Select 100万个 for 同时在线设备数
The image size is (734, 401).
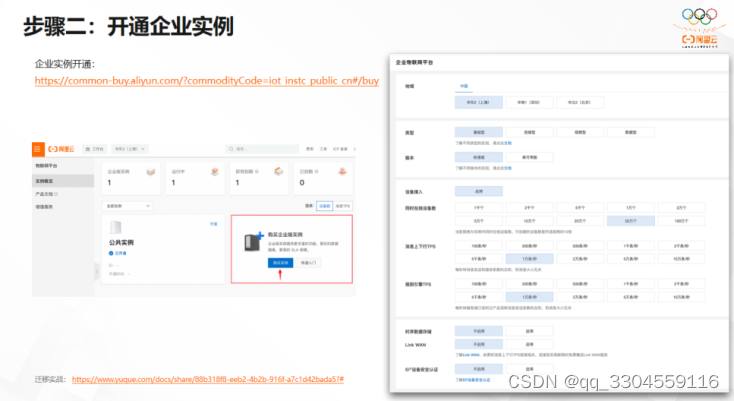[681, 221]
